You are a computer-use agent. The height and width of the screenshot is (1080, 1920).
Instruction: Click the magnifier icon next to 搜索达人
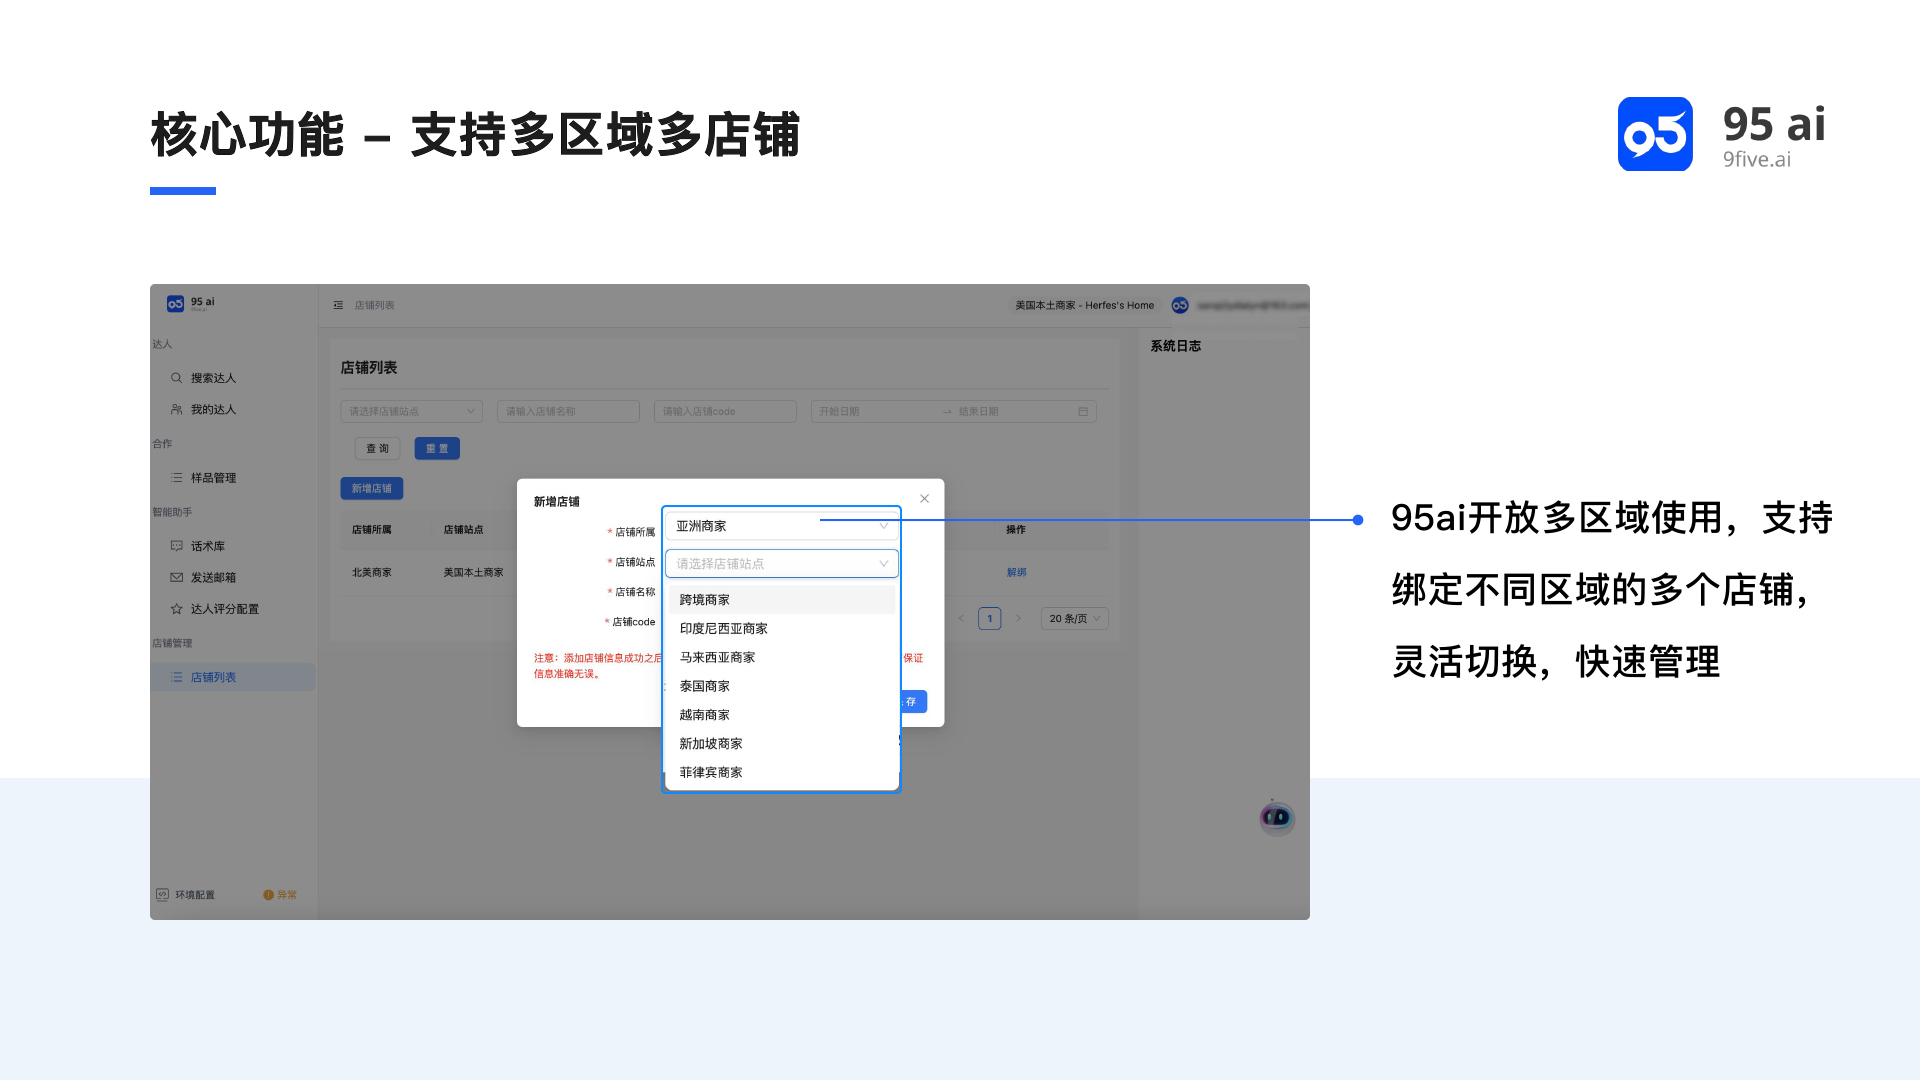176,378
